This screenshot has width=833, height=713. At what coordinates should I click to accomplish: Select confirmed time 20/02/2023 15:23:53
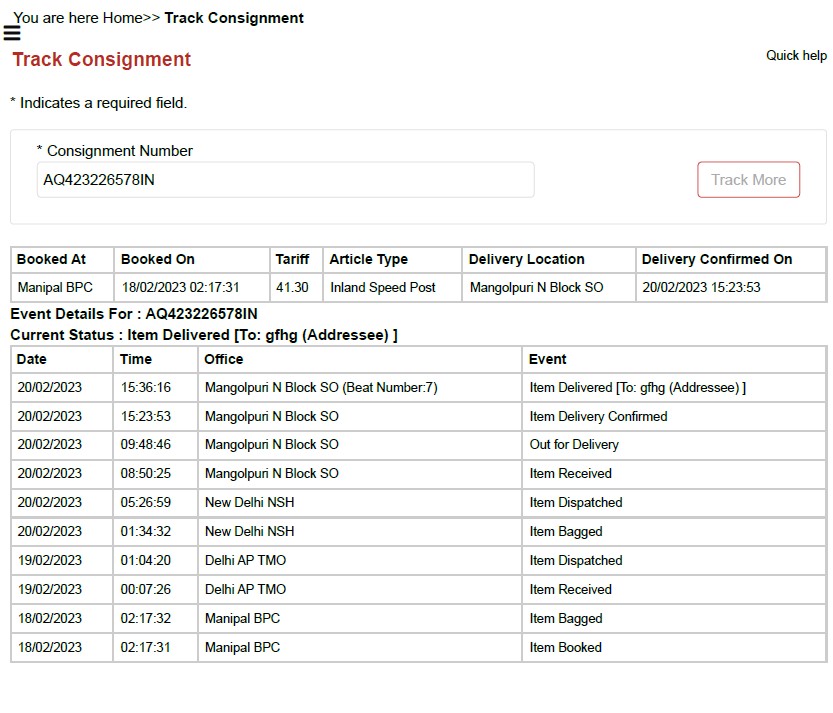(x=701, y=287)
